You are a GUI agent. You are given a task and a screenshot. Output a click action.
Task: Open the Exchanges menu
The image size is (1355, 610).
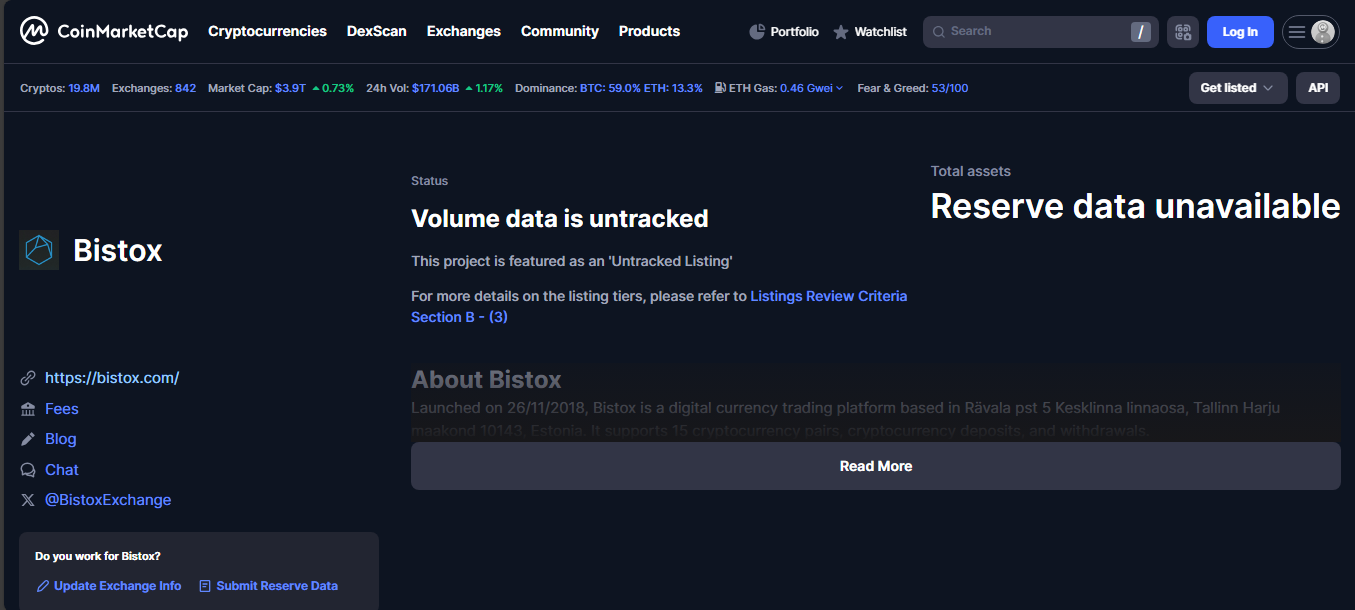(463, 31)
